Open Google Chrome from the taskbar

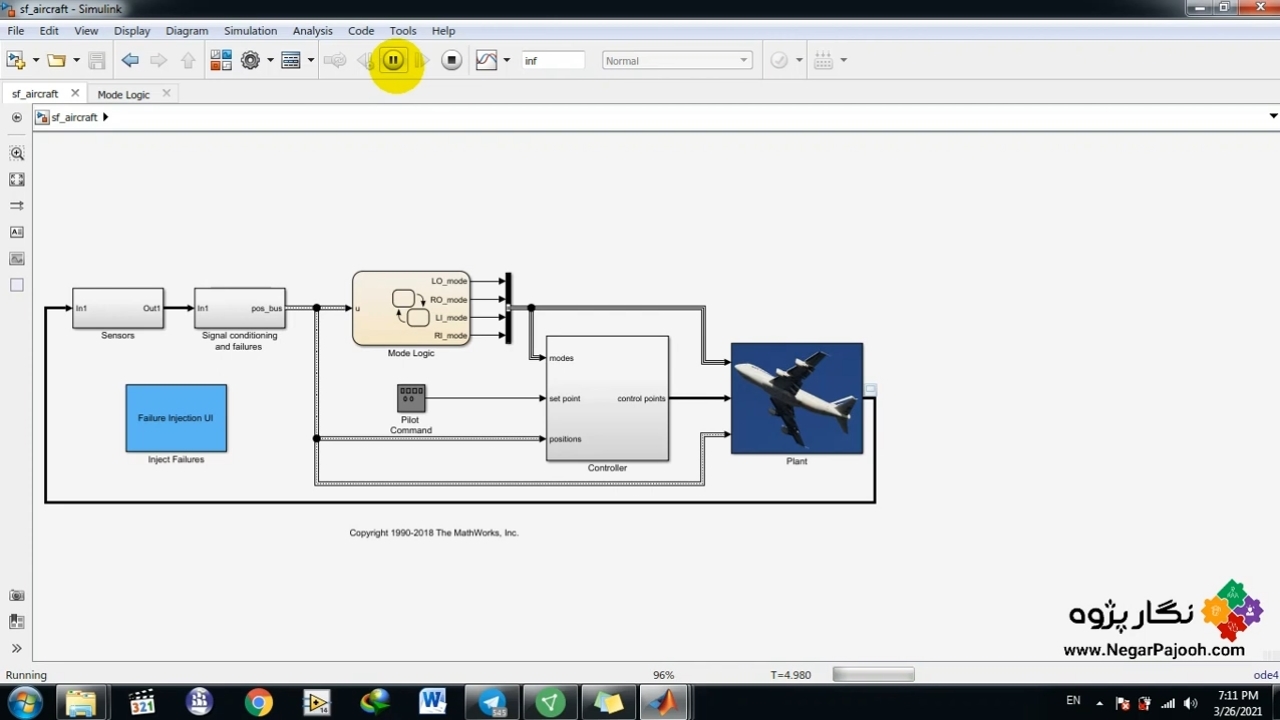(258, 703)
